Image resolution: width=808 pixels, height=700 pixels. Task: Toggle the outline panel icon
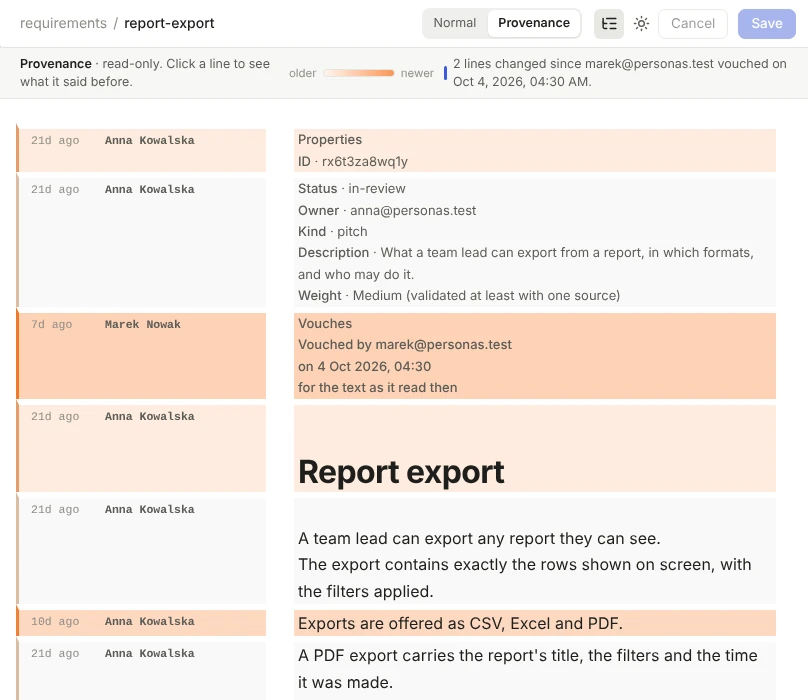coord(609,24)
